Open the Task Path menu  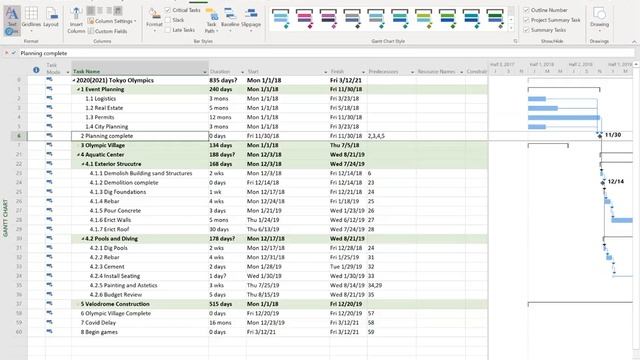coord(211,20)
